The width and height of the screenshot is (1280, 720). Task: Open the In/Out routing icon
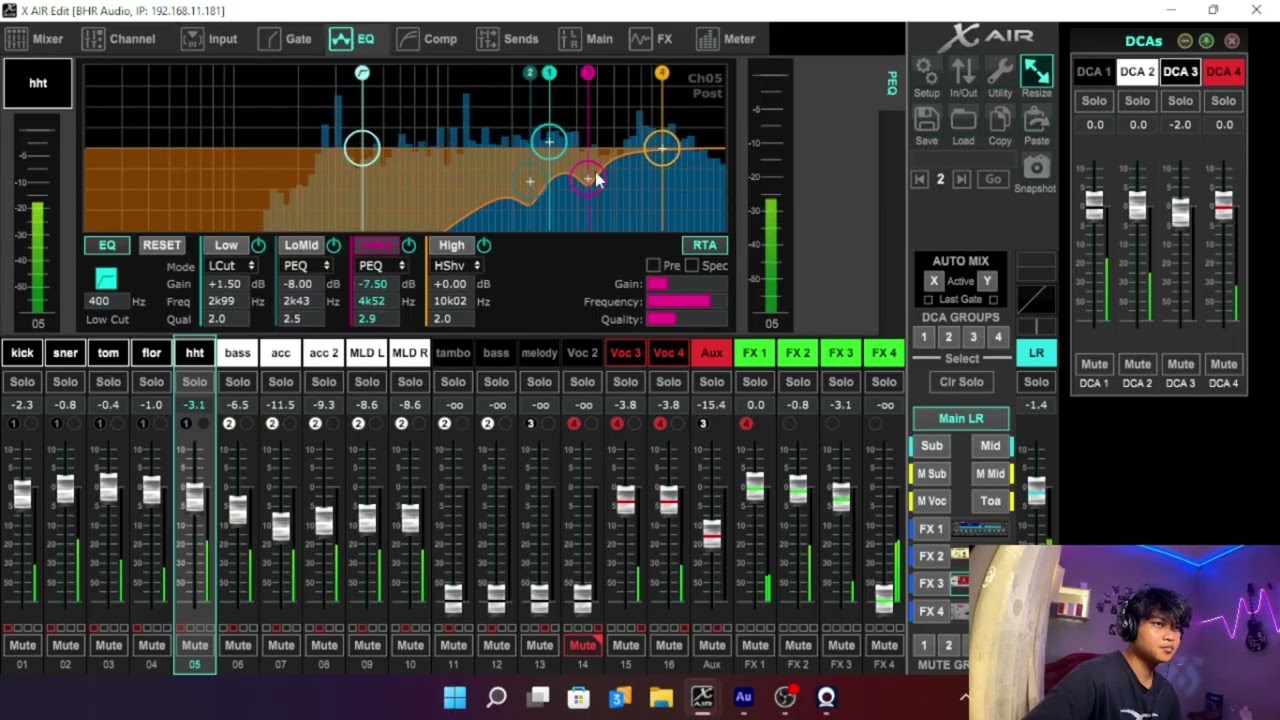(x=963, y=71)
